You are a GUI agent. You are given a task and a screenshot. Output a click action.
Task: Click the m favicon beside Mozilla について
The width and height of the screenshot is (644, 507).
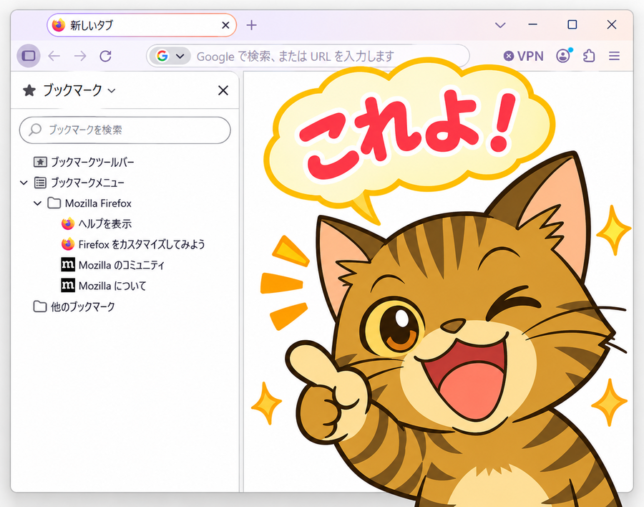click(68, 285)
